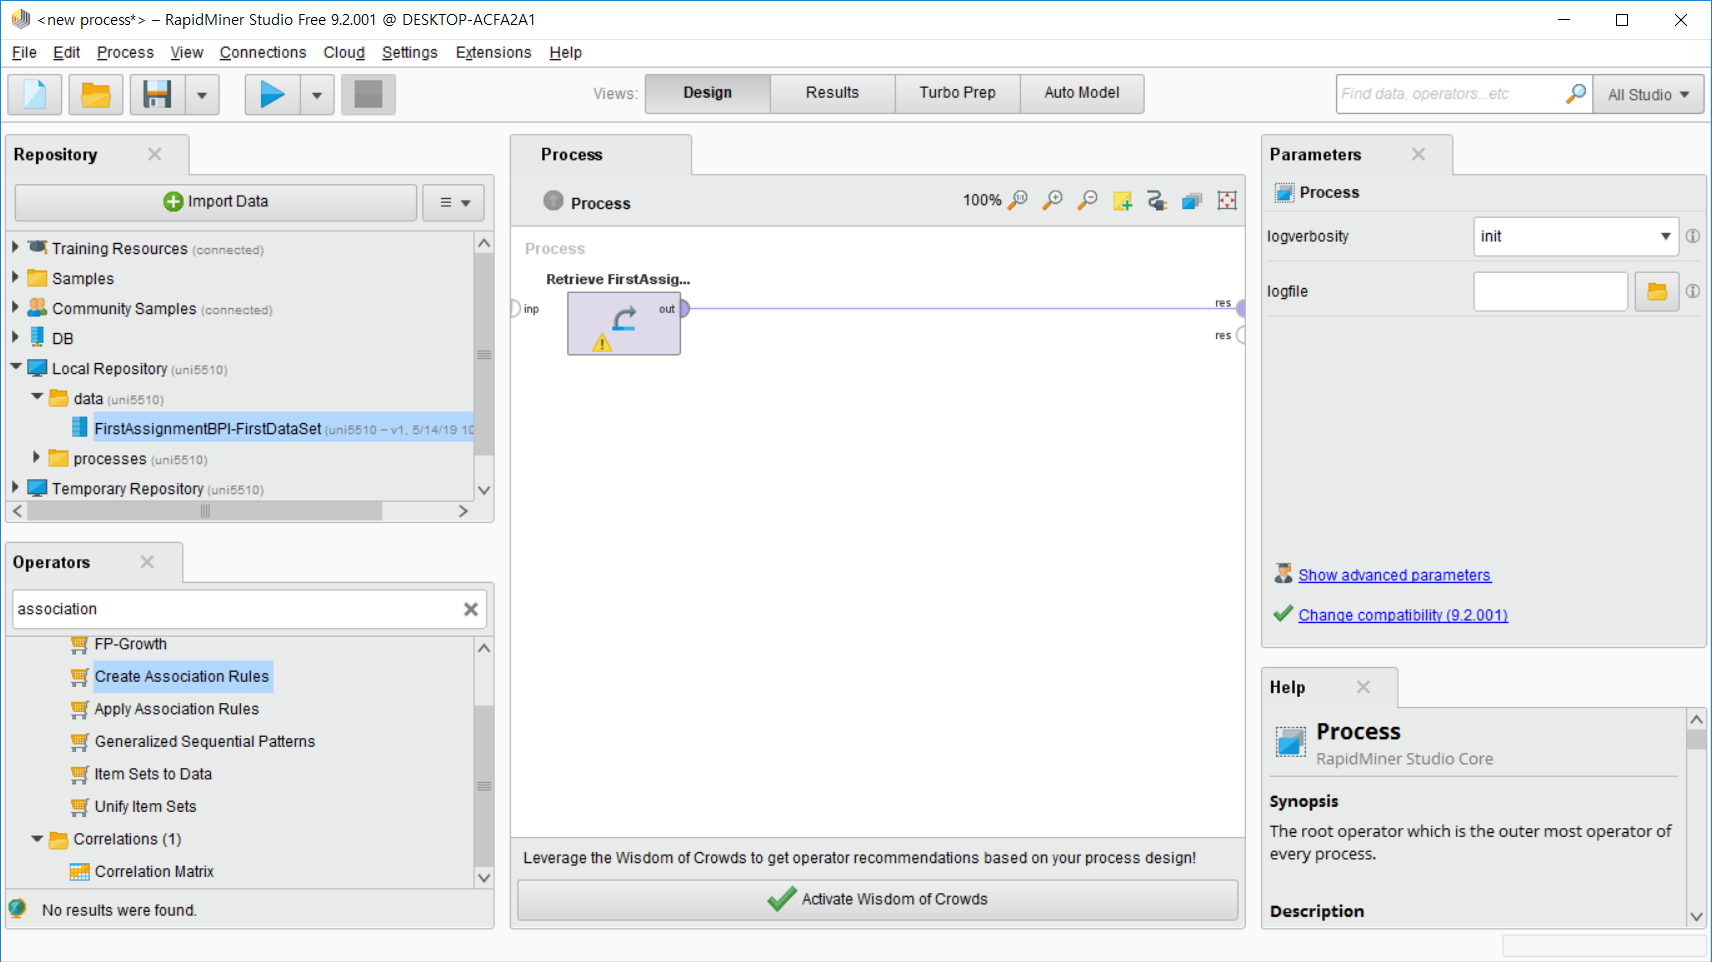Save the process with the floppy disk icon

[x=157, y=95]
